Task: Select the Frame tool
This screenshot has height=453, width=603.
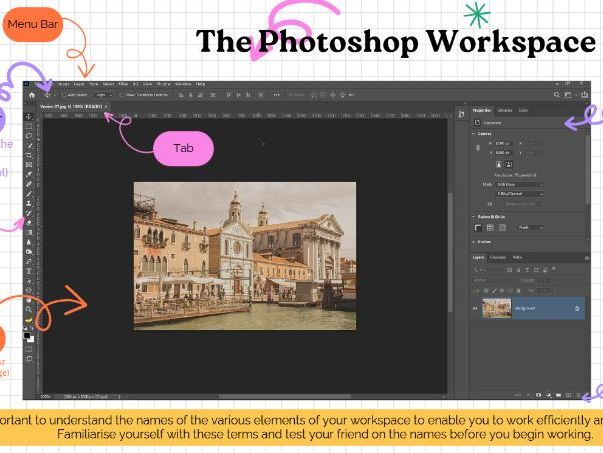Action: click(x=29, y=165)
